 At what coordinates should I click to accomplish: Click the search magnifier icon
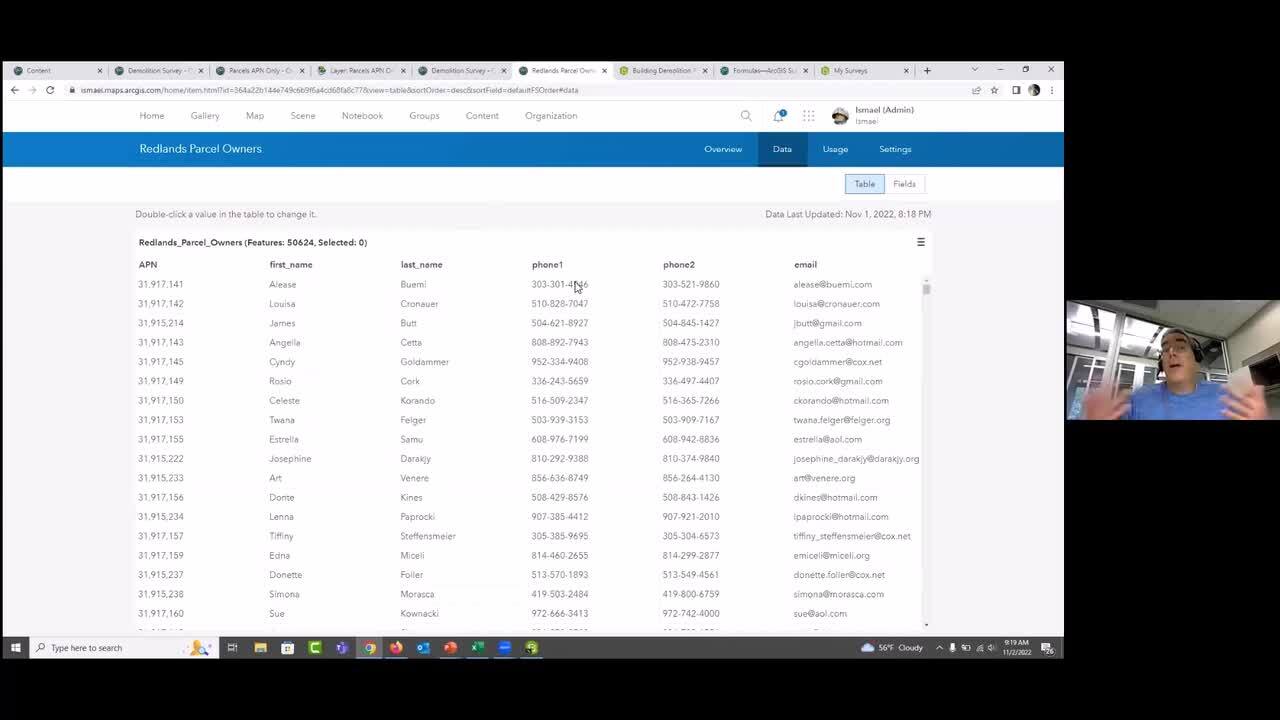click(x=746, y=116)
